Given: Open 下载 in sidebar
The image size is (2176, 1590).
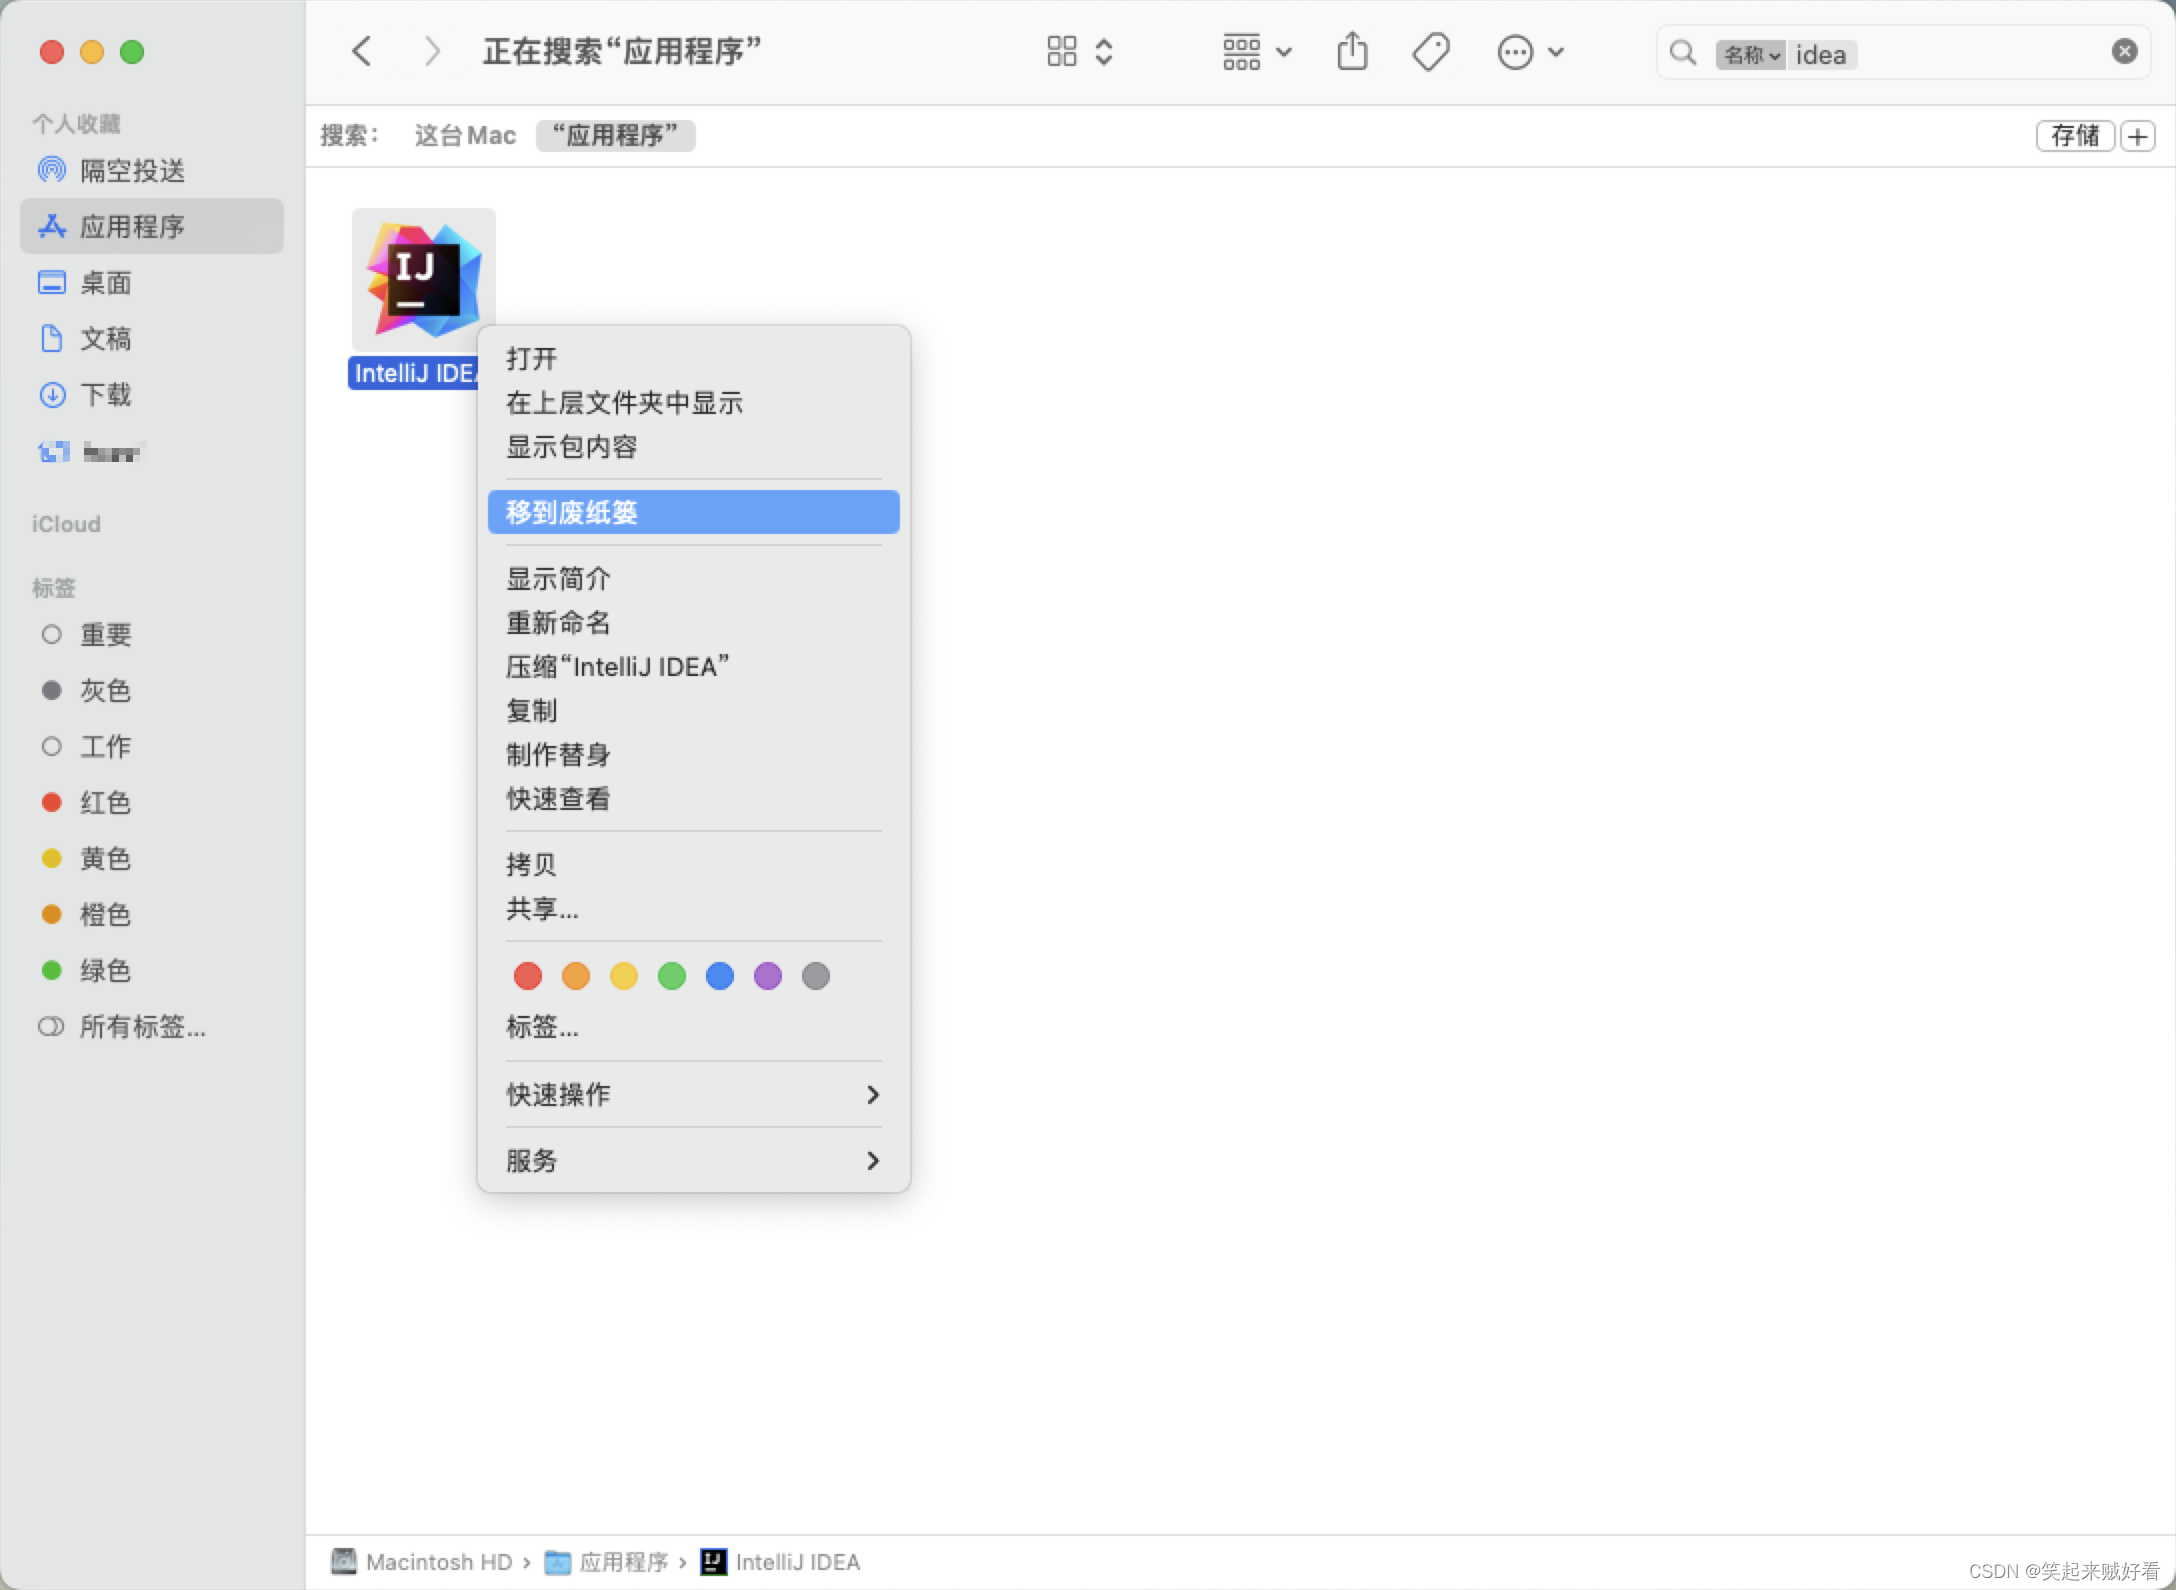Looking at the screenshot, I should [x=151, y=395].
